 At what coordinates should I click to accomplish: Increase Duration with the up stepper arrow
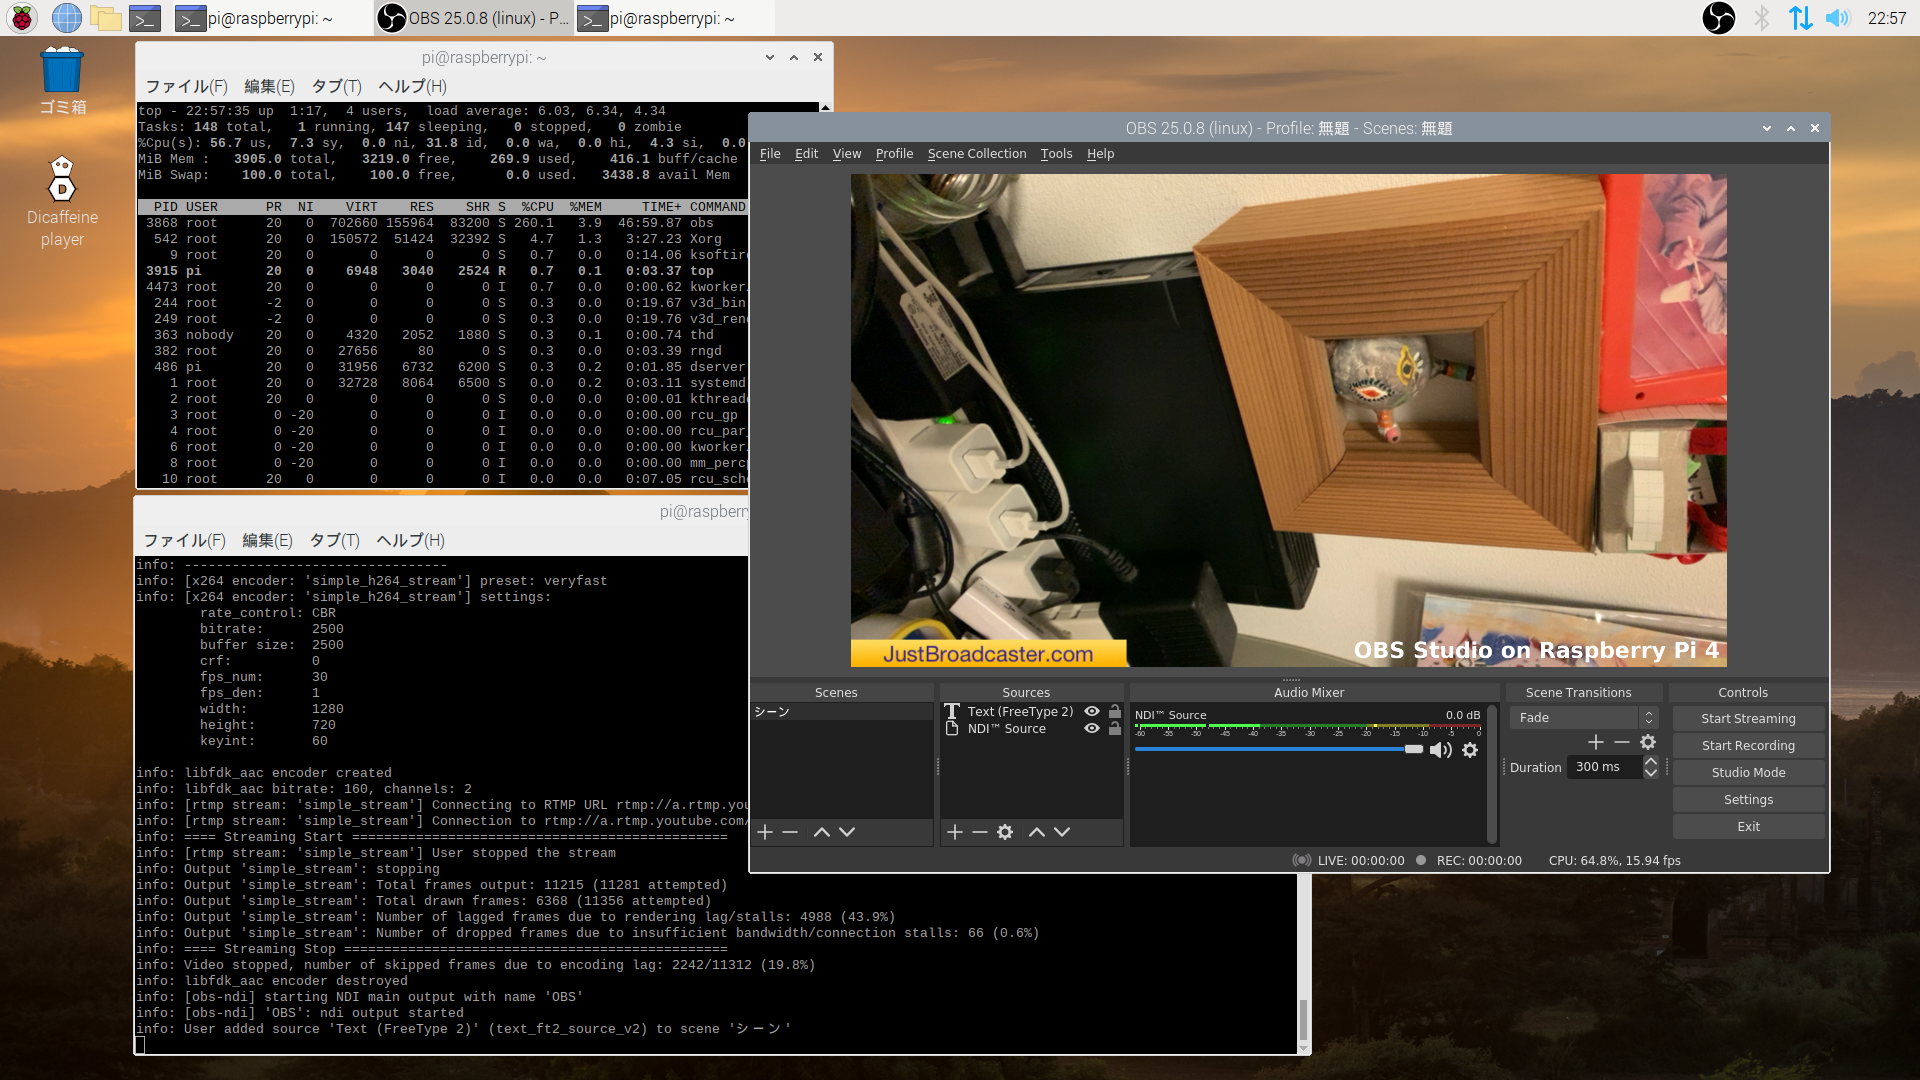(1650, 761)
